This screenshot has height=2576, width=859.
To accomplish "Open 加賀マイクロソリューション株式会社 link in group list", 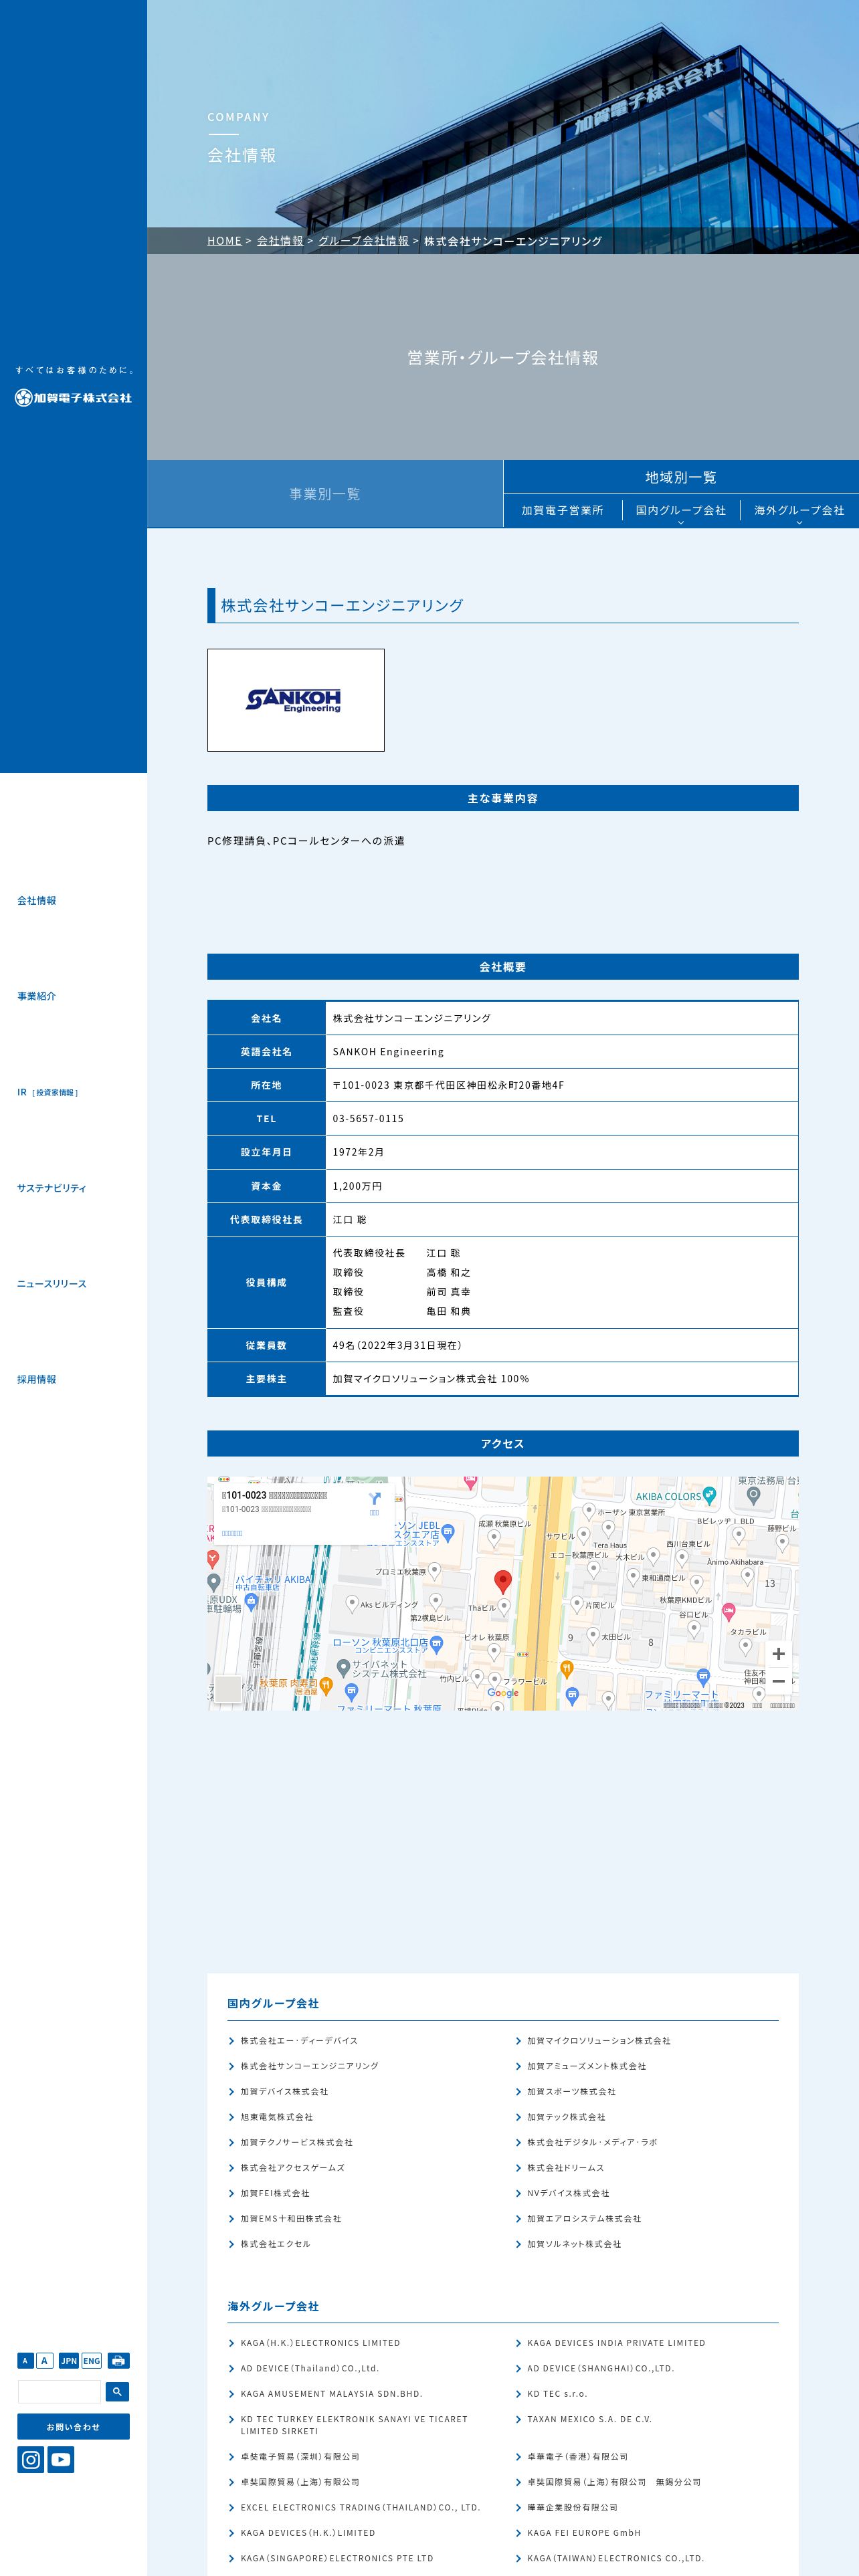I will click(598, 2040).
